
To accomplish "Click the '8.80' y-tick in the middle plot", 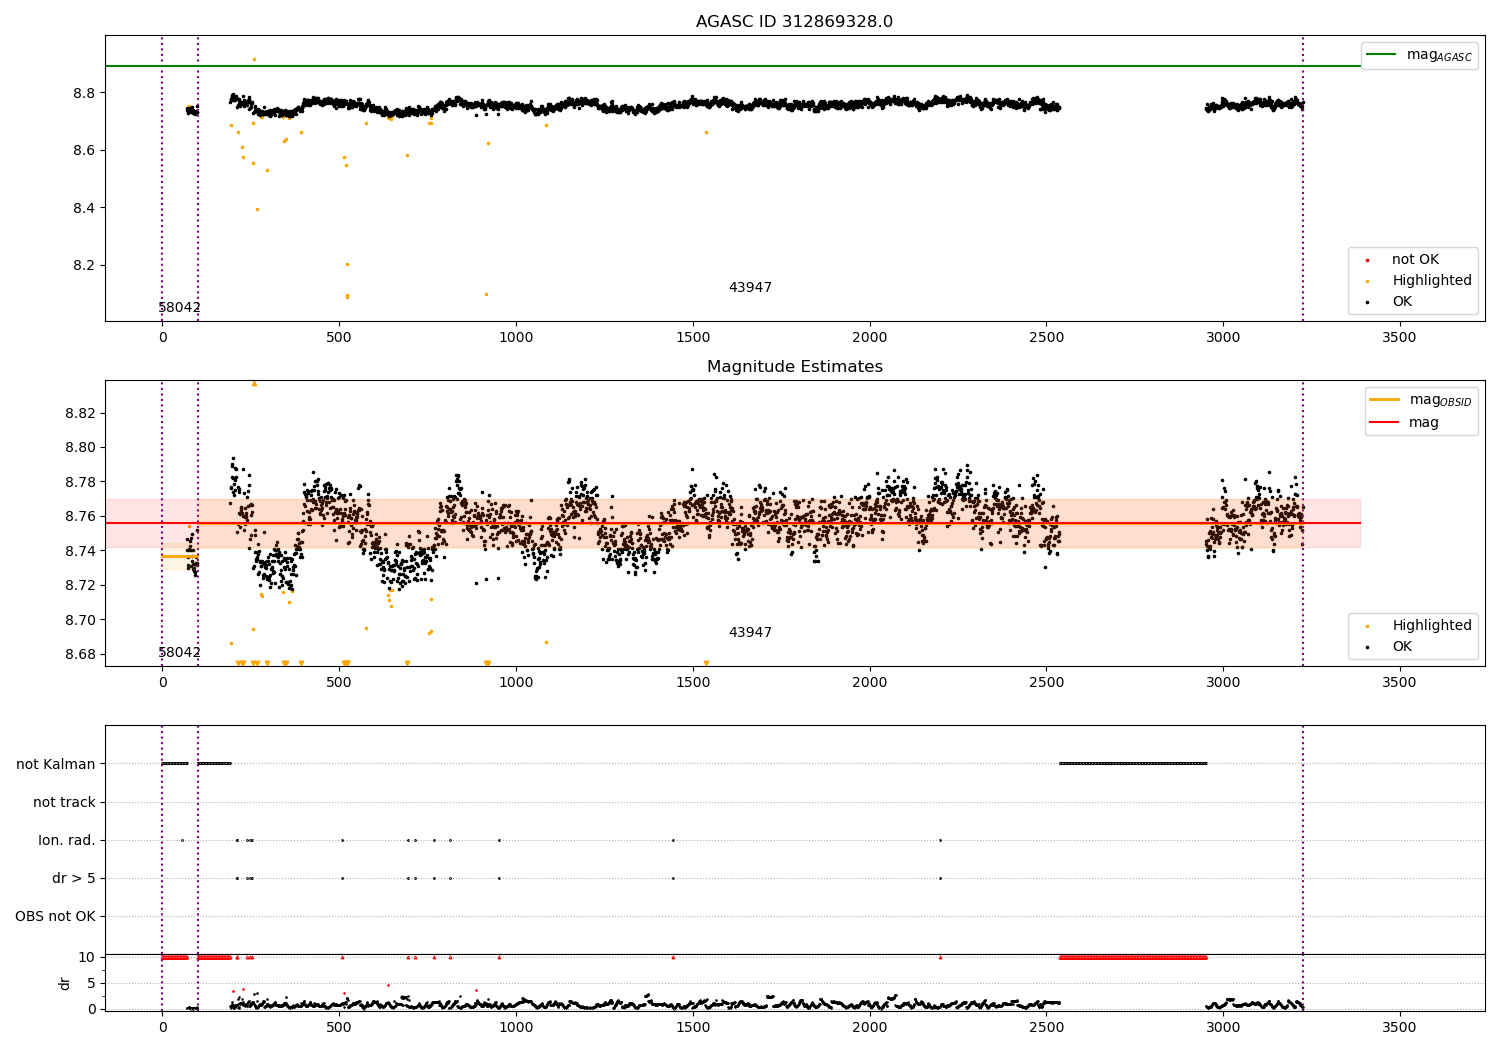I will click(79, 447).
